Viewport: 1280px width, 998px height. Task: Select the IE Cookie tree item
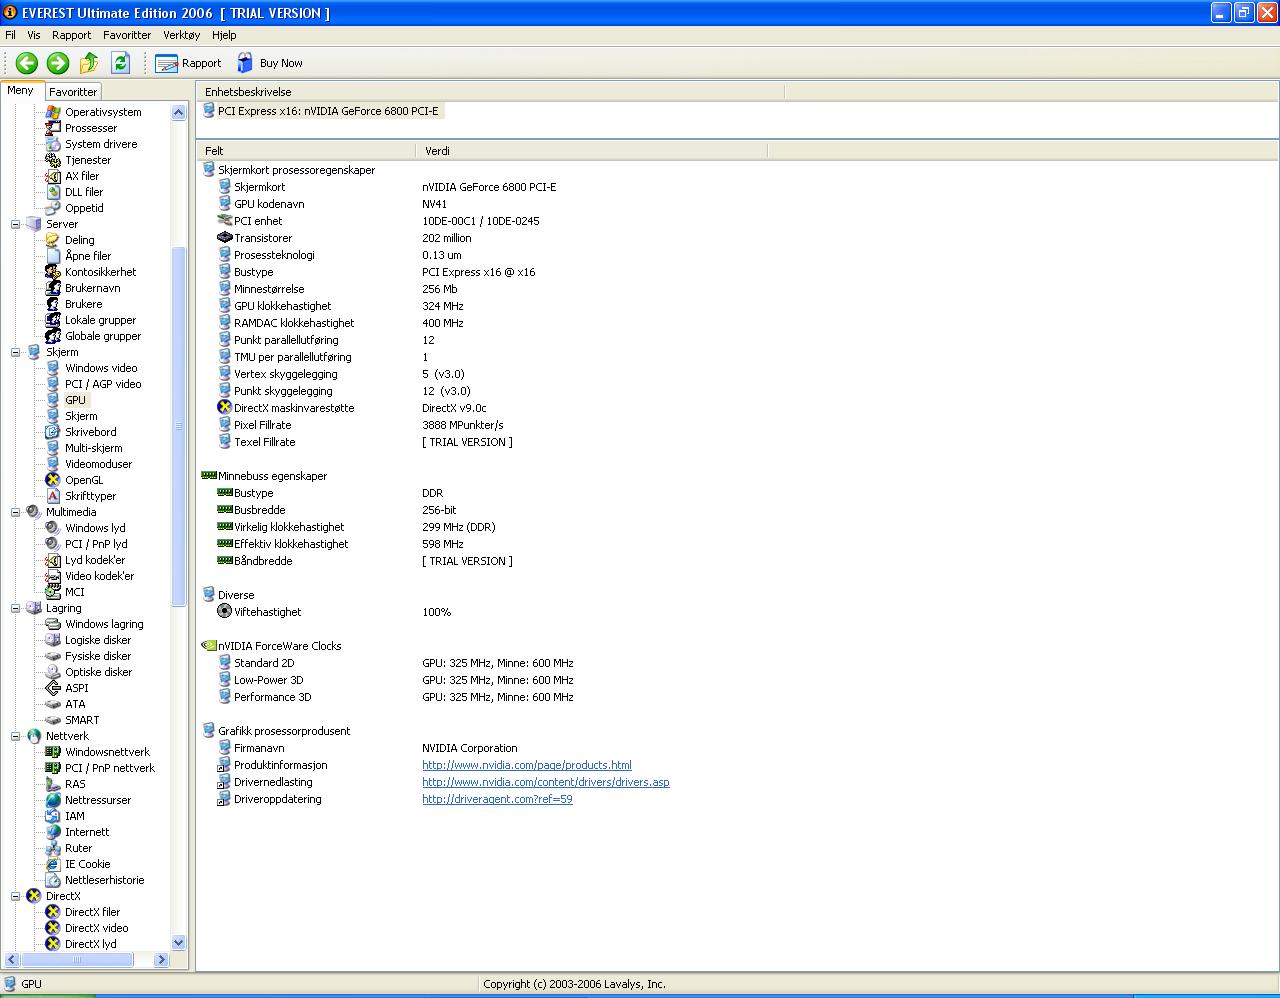tap(88, 864)
